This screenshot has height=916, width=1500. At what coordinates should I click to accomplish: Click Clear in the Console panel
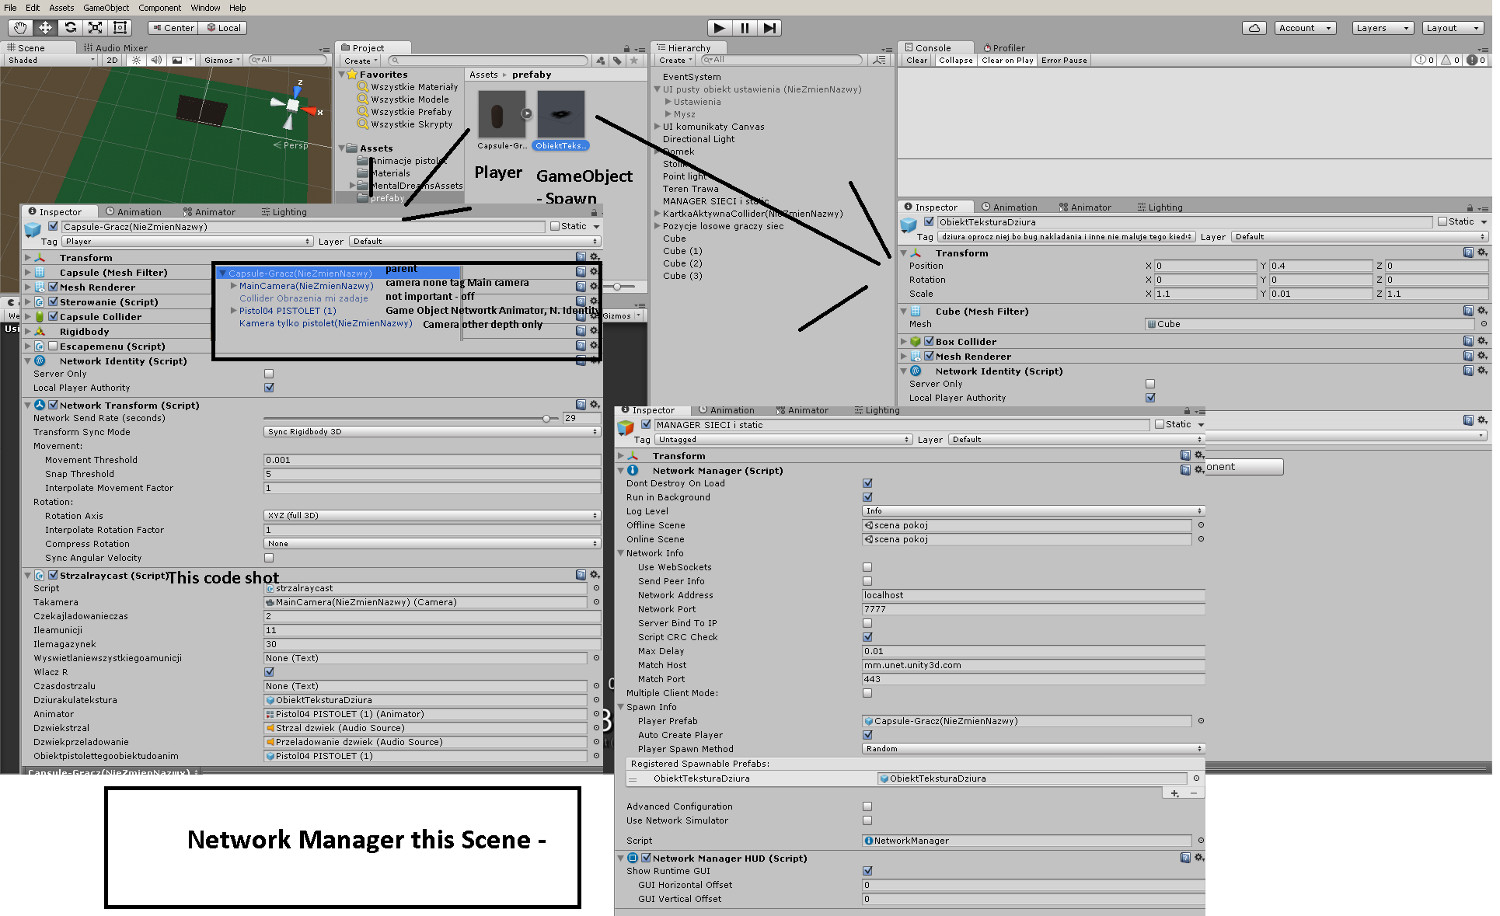coord(916,60)
